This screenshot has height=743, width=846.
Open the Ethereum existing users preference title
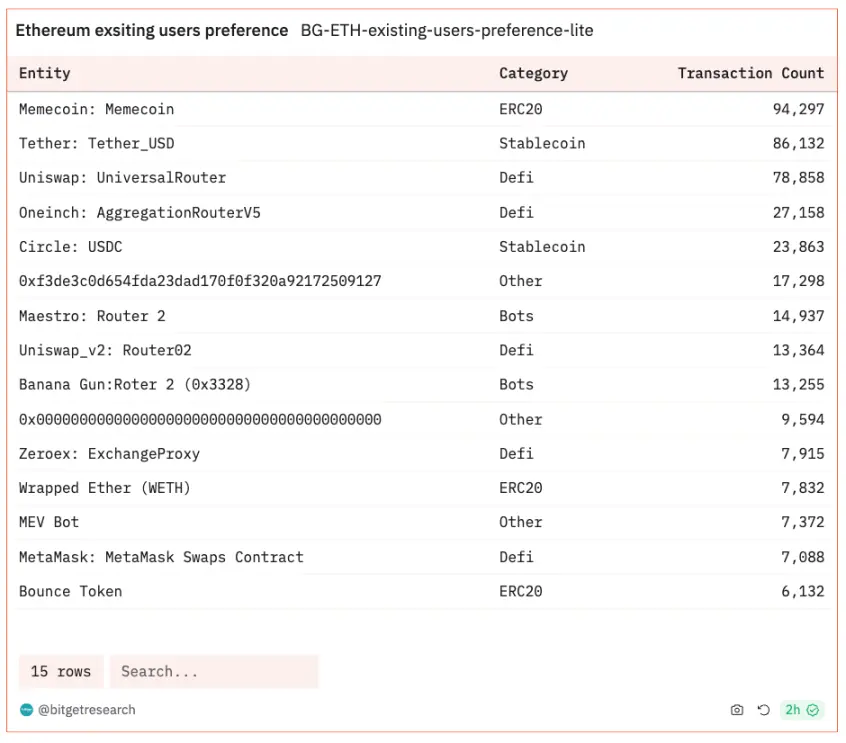pos(151,31)
